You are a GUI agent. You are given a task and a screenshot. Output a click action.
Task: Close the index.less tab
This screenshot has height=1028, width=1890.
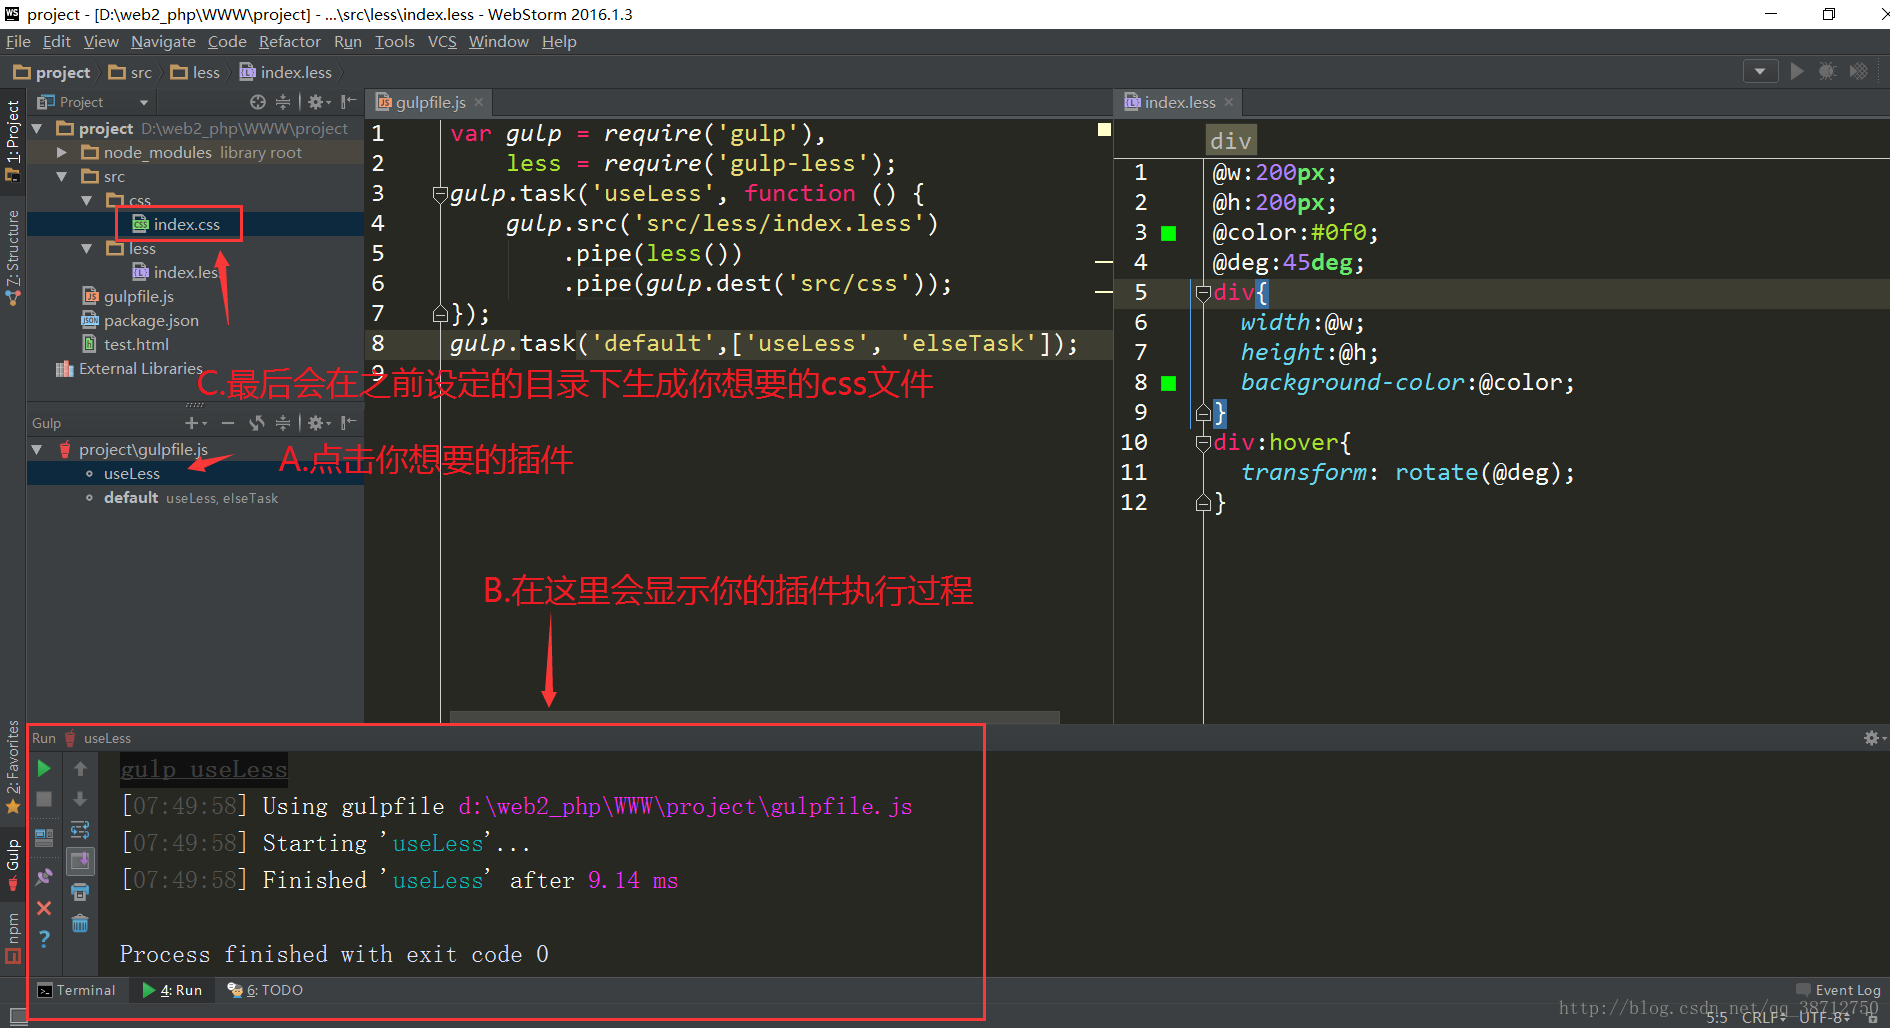(x=1229, y=102)
